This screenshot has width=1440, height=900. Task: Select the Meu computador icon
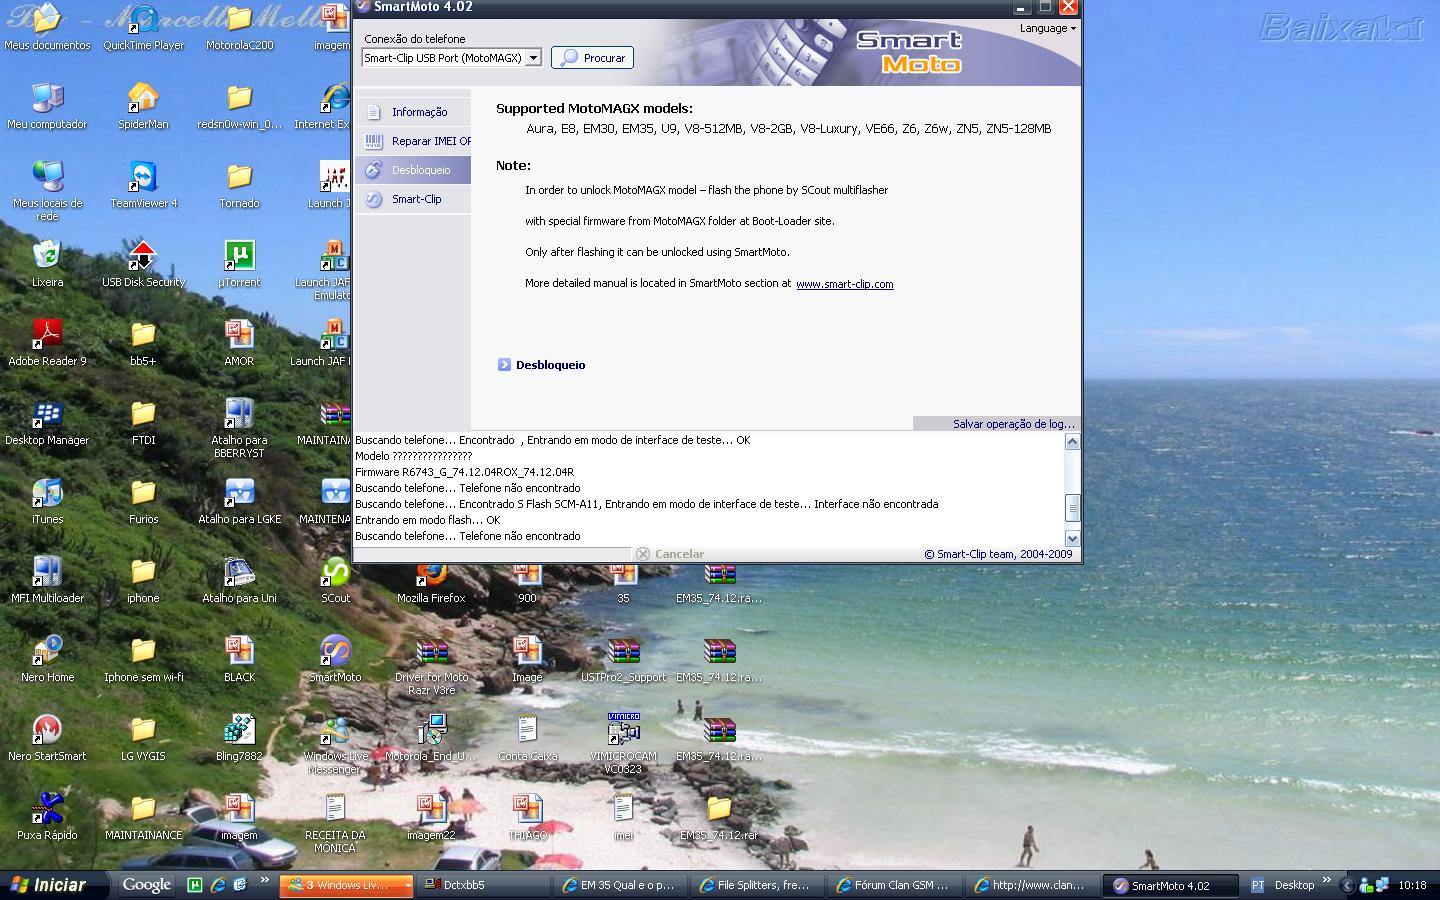(x=47, y=107)
